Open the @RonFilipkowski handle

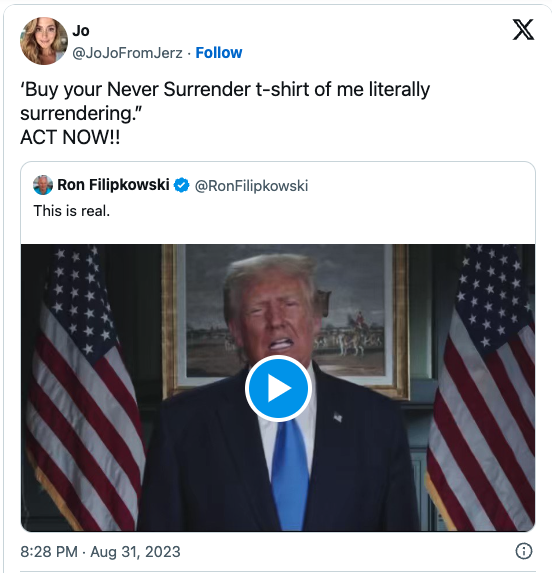point(251,186)
